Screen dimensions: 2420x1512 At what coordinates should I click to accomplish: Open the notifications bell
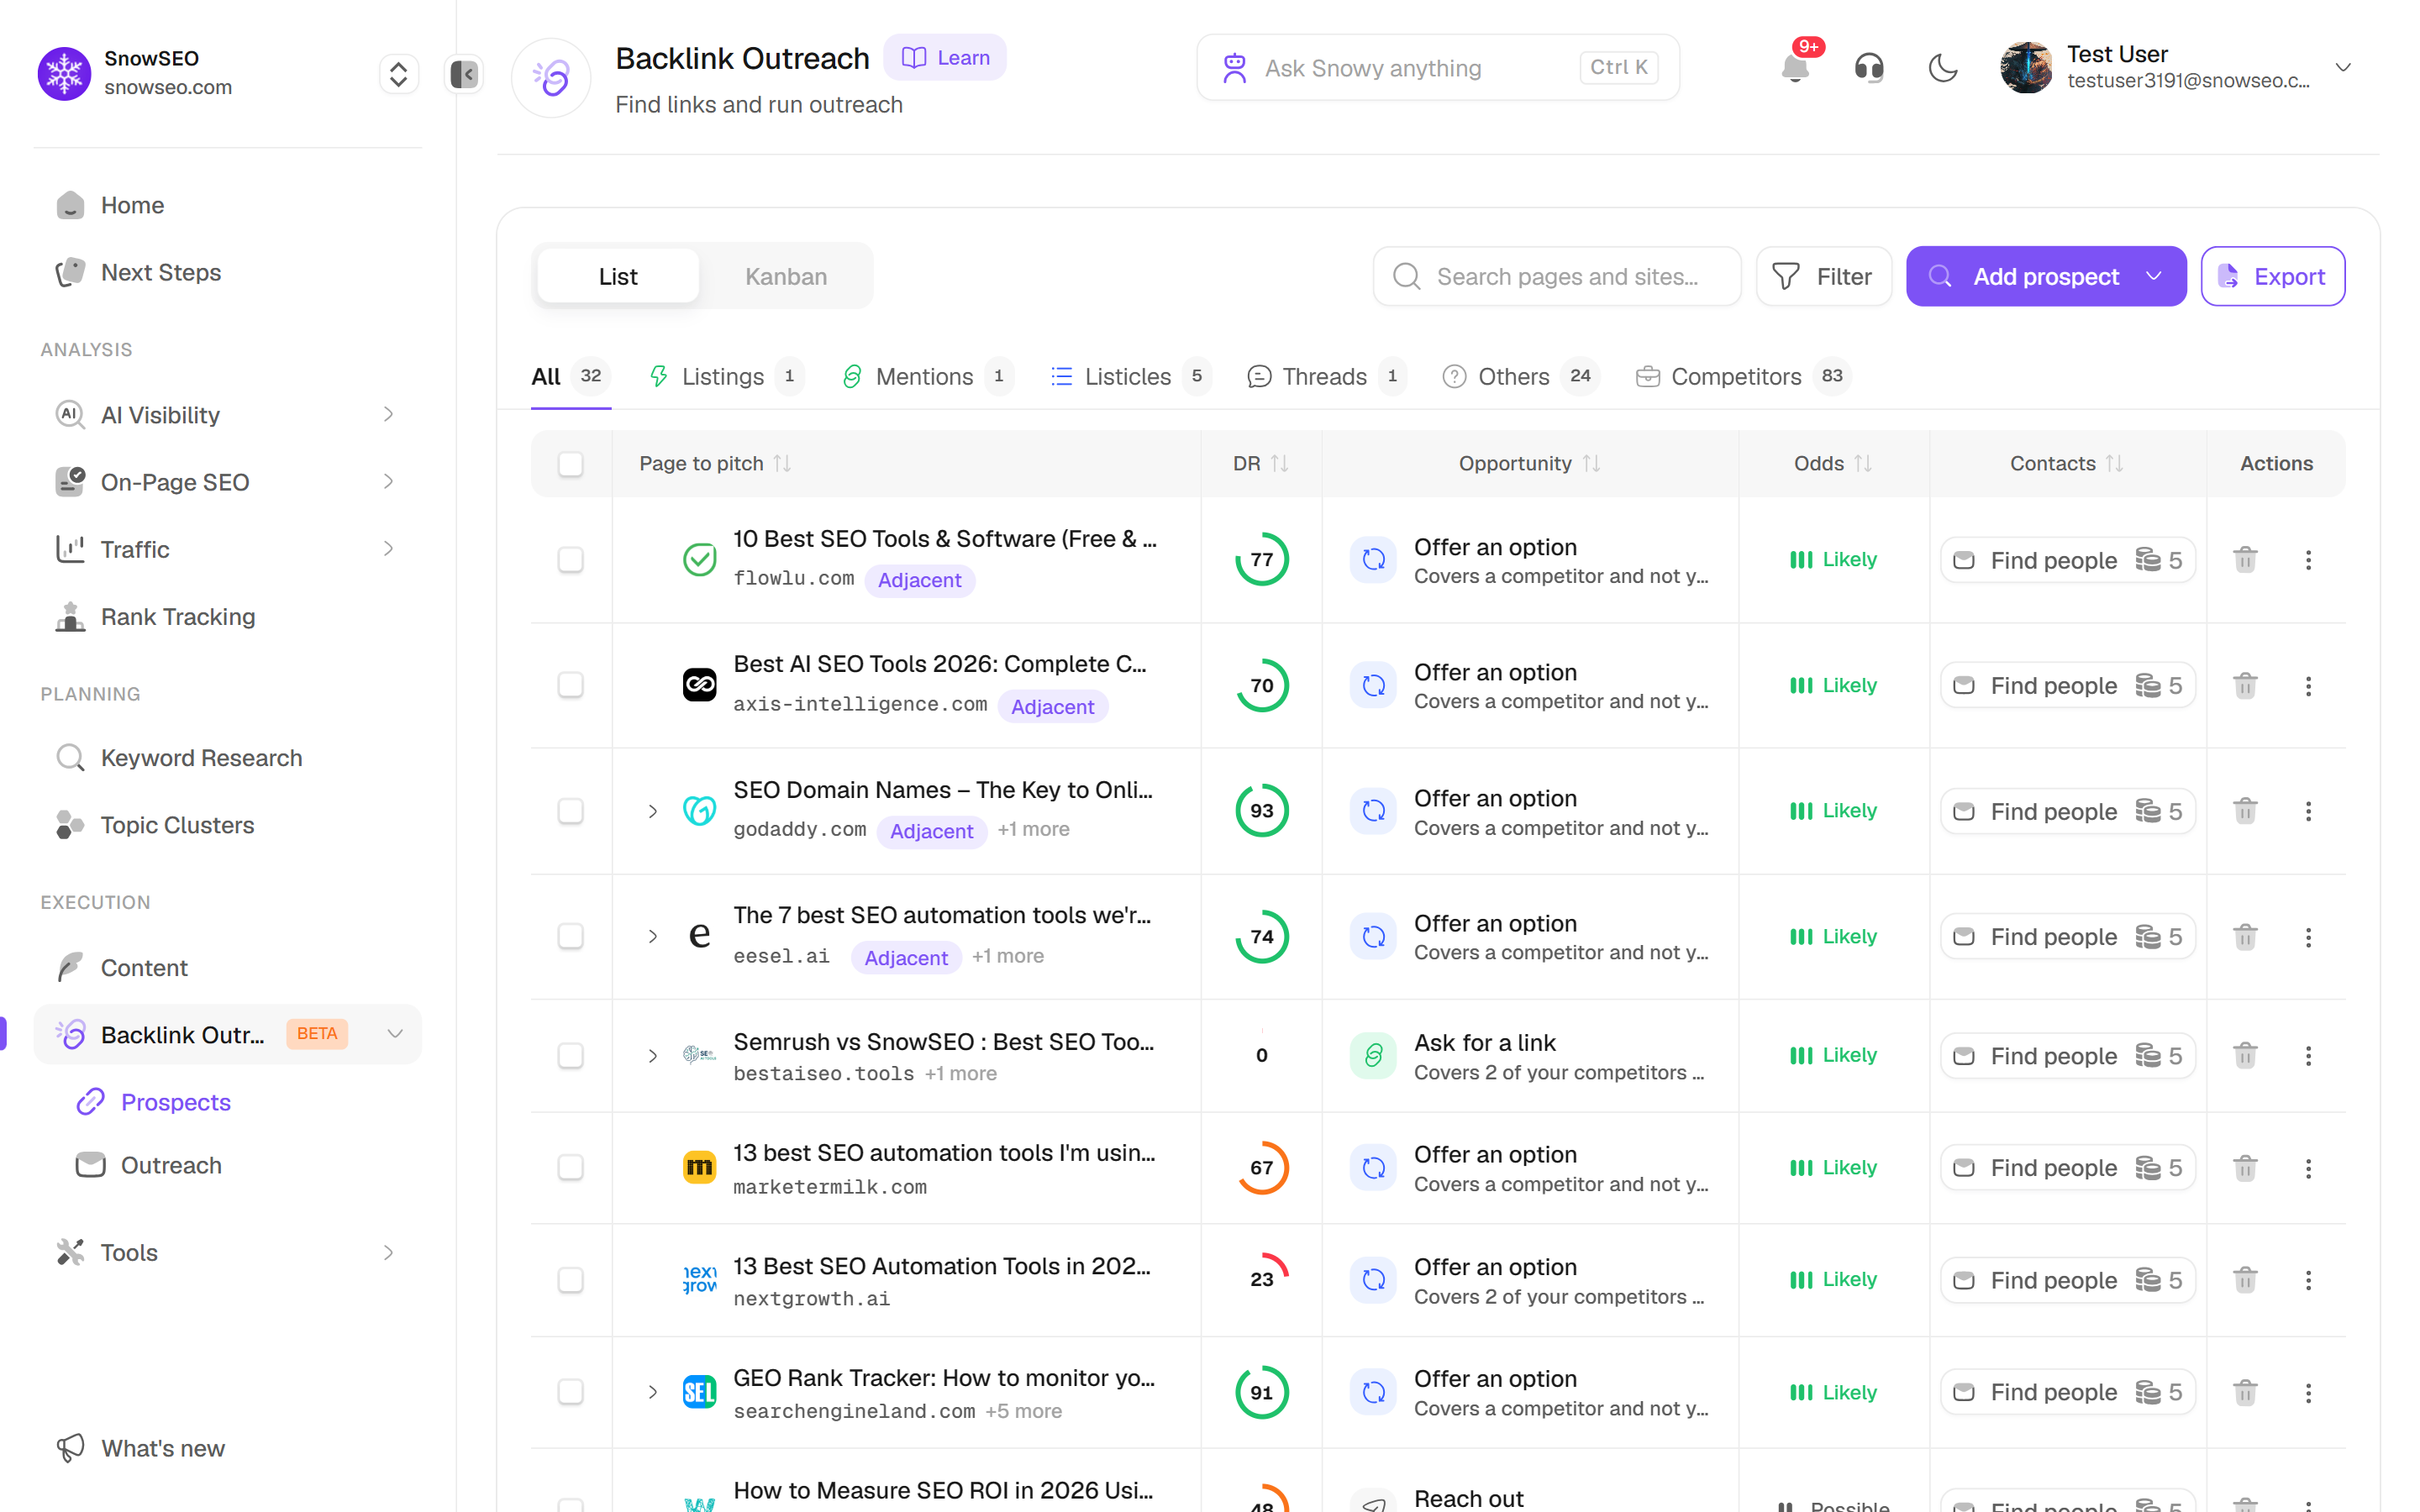[1795, 68]
